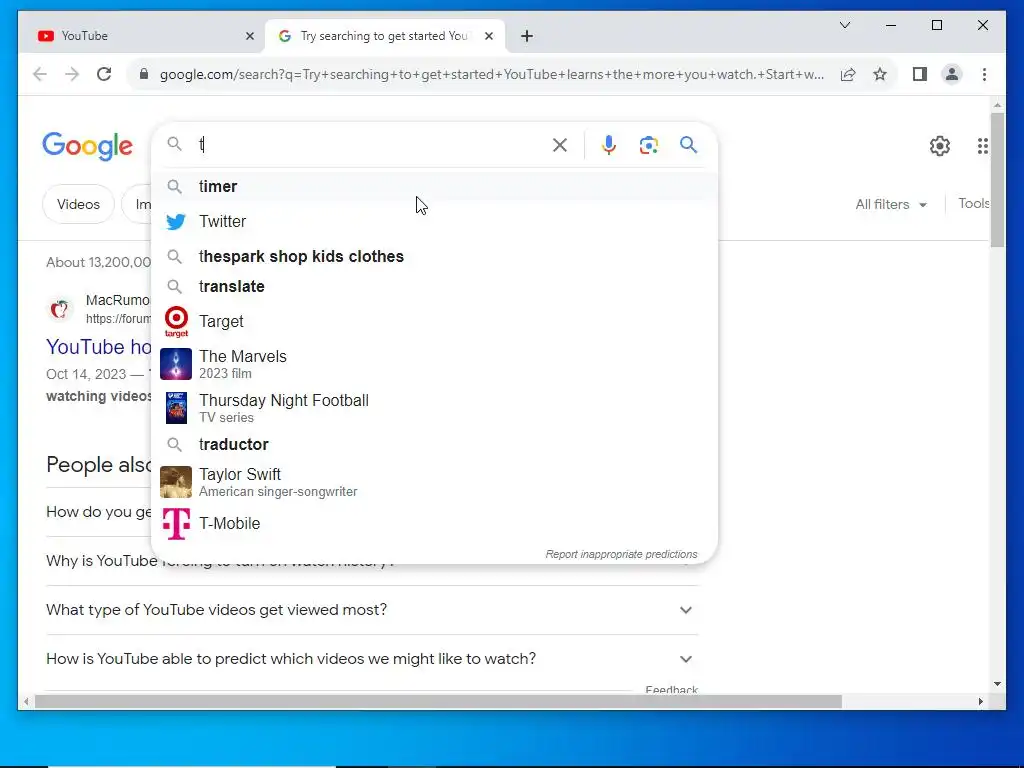This screenshot has width=1024, height=768.
Task: Open Chrome profile avatar
Action: [x=952, y=74]
